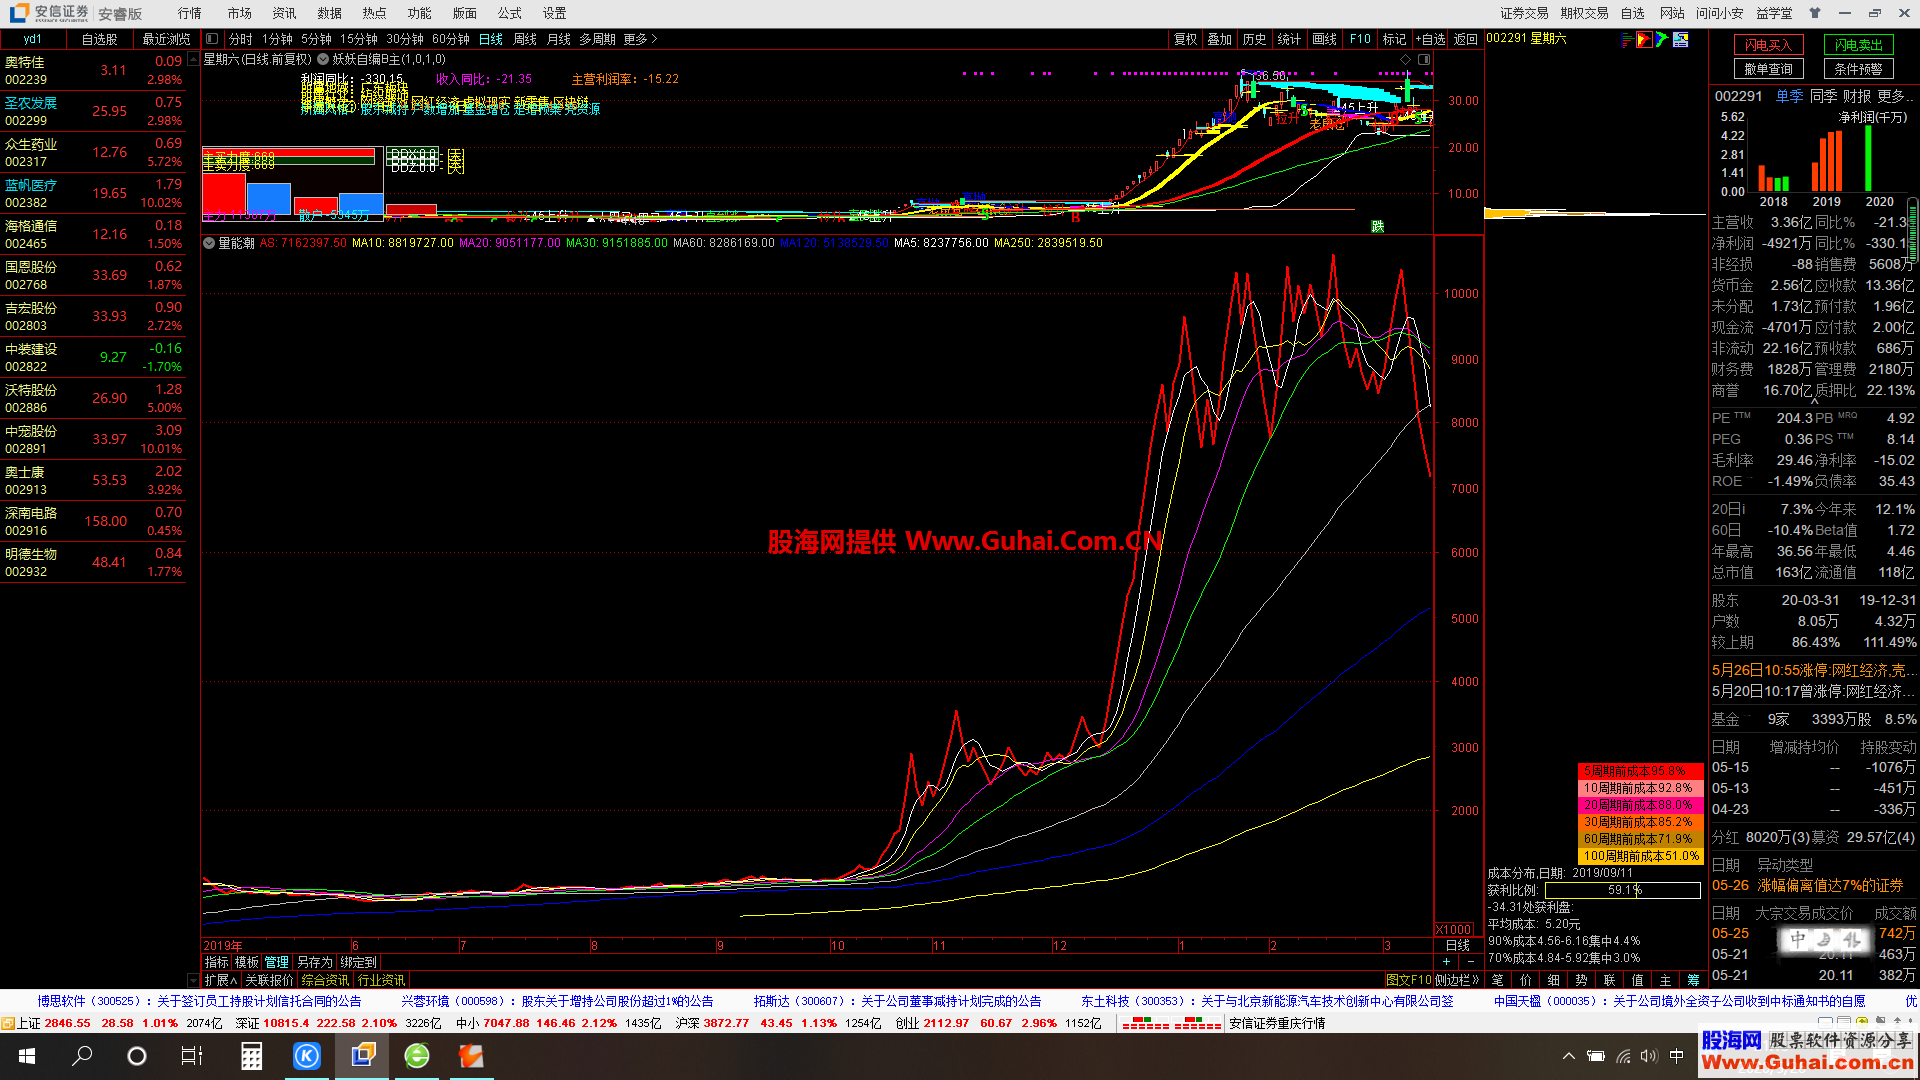Click the green-blue arrow chart icon
Viewport: 1920px width, 1080px height.
click(1662, 39)
